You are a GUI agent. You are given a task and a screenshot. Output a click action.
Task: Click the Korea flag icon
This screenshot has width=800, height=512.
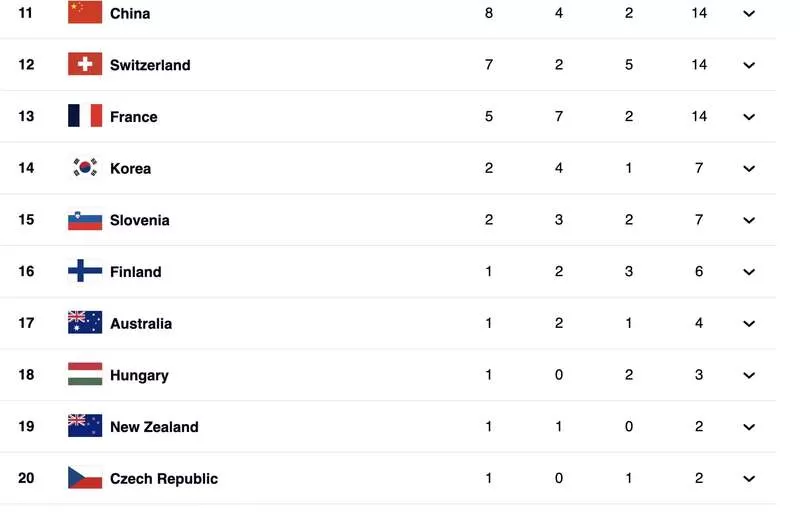[85, 167]
